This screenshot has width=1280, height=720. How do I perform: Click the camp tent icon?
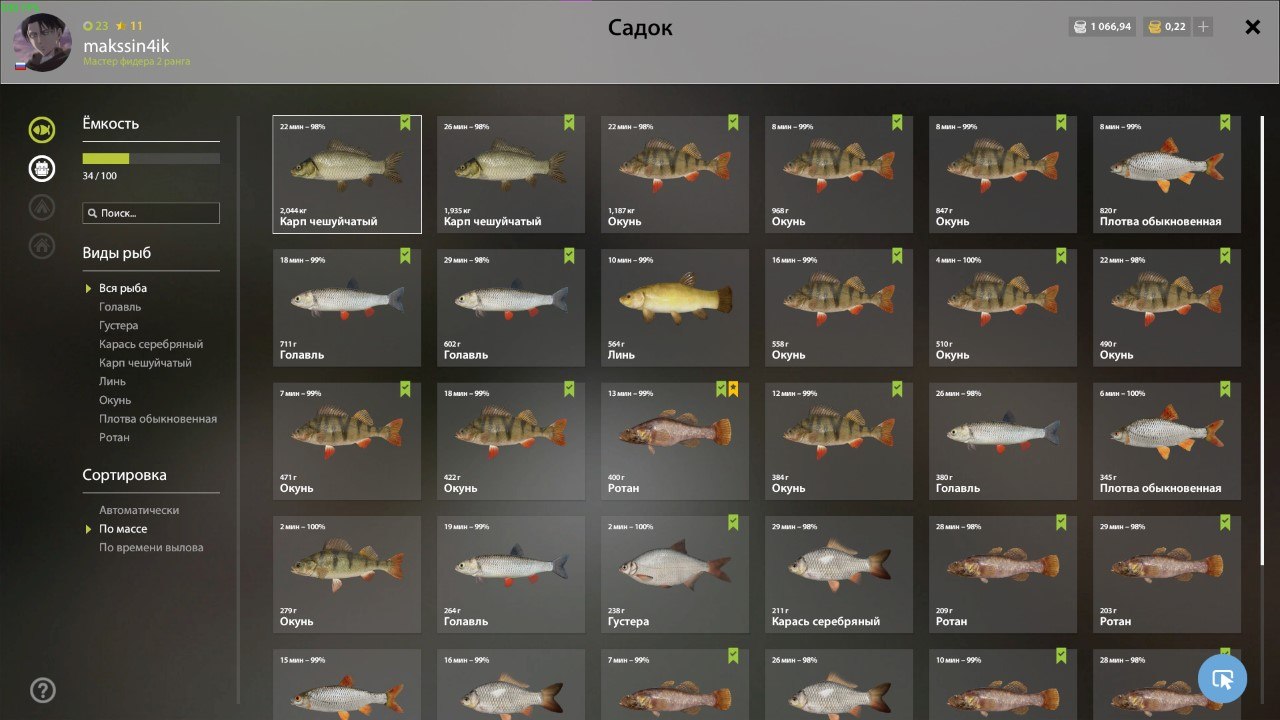tap(42, 206)
